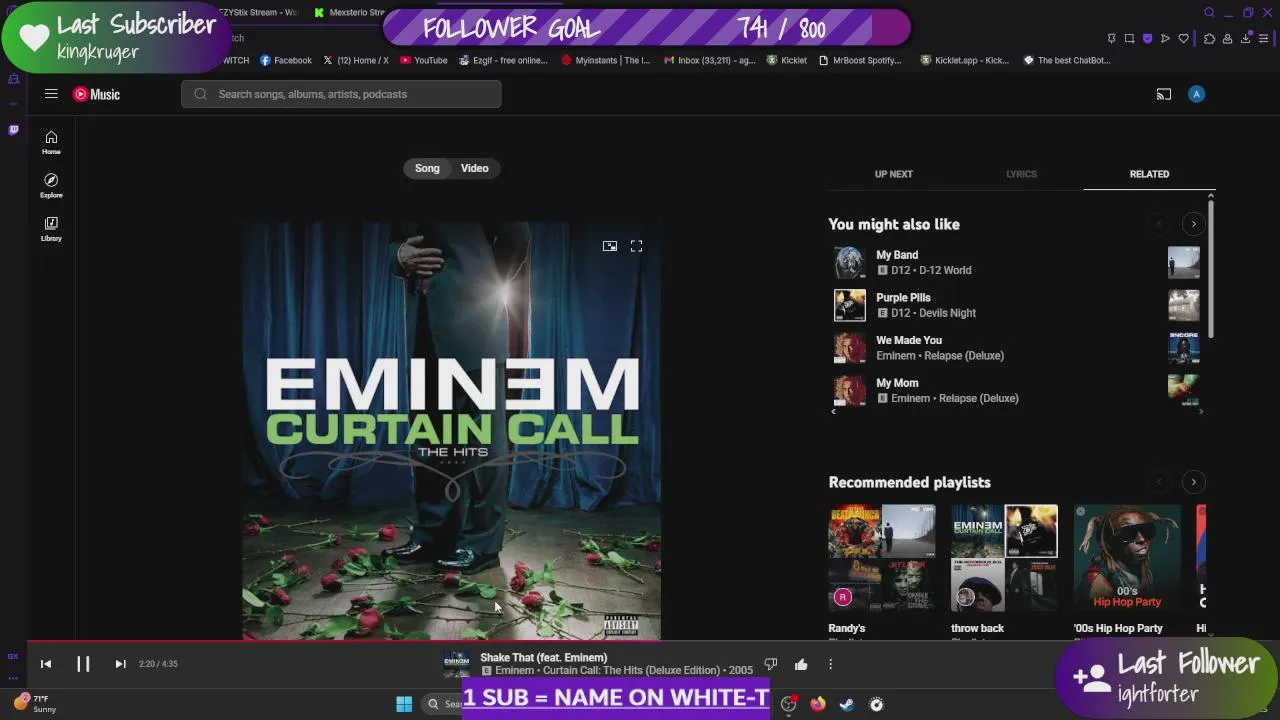Open the account avatar menu
The image size is (1280, 720).
click(x=1196, y=94)
